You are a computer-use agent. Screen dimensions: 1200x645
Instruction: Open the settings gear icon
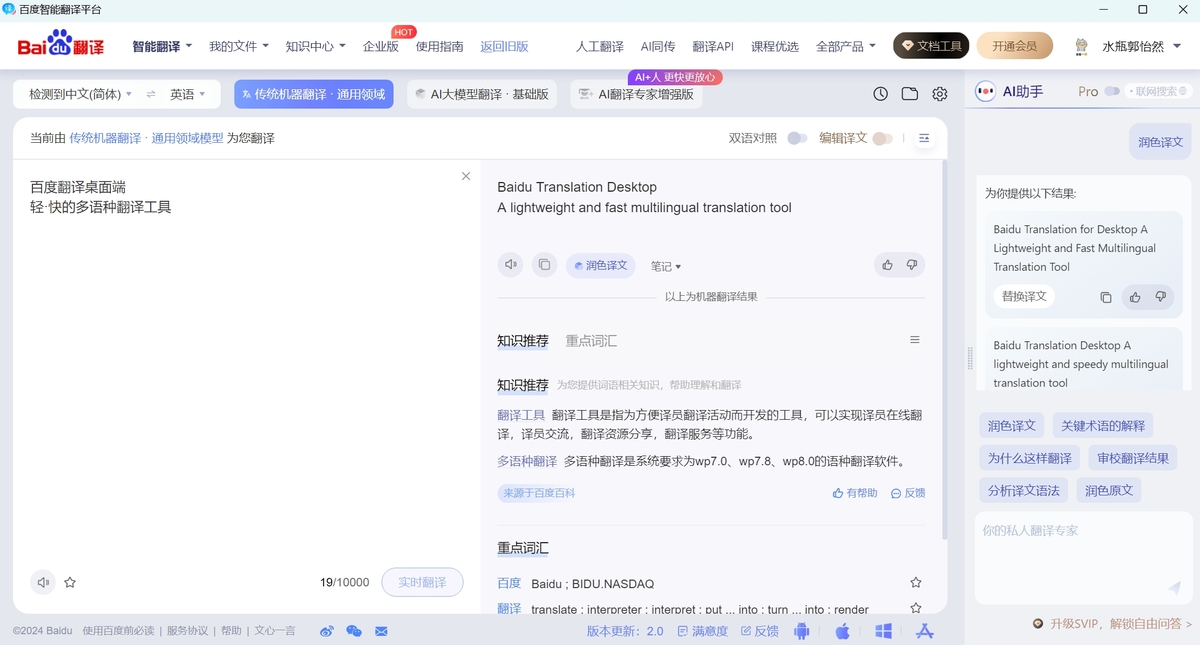939,92
